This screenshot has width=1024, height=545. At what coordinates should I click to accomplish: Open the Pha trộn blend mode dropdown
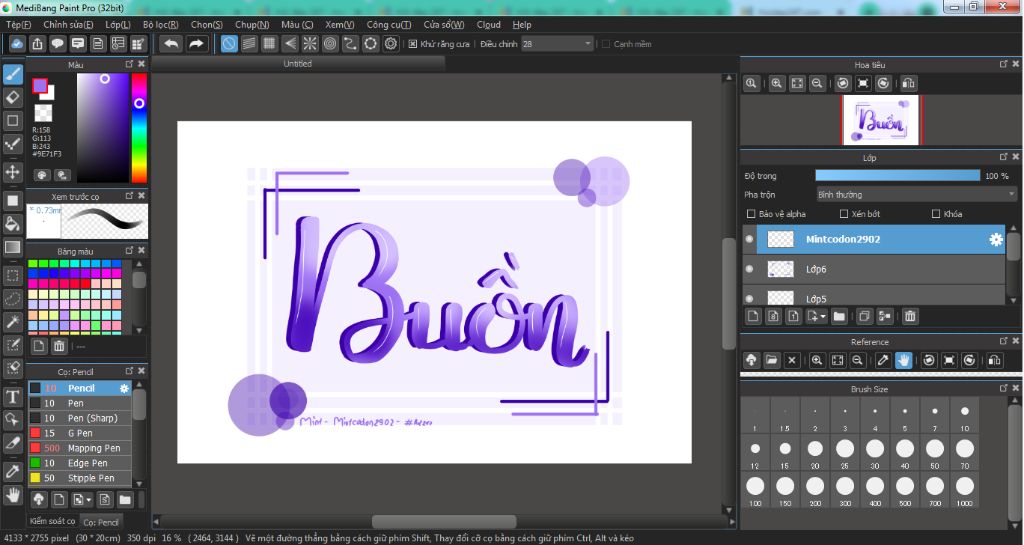click(x=916, y=195)
